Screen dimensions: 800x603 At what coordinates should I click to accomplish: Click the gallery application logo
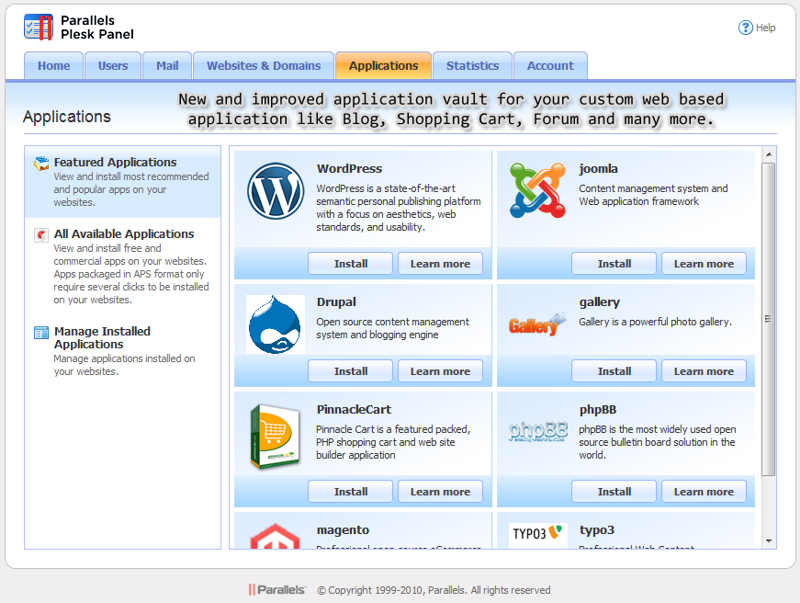(x=535, y=324)
